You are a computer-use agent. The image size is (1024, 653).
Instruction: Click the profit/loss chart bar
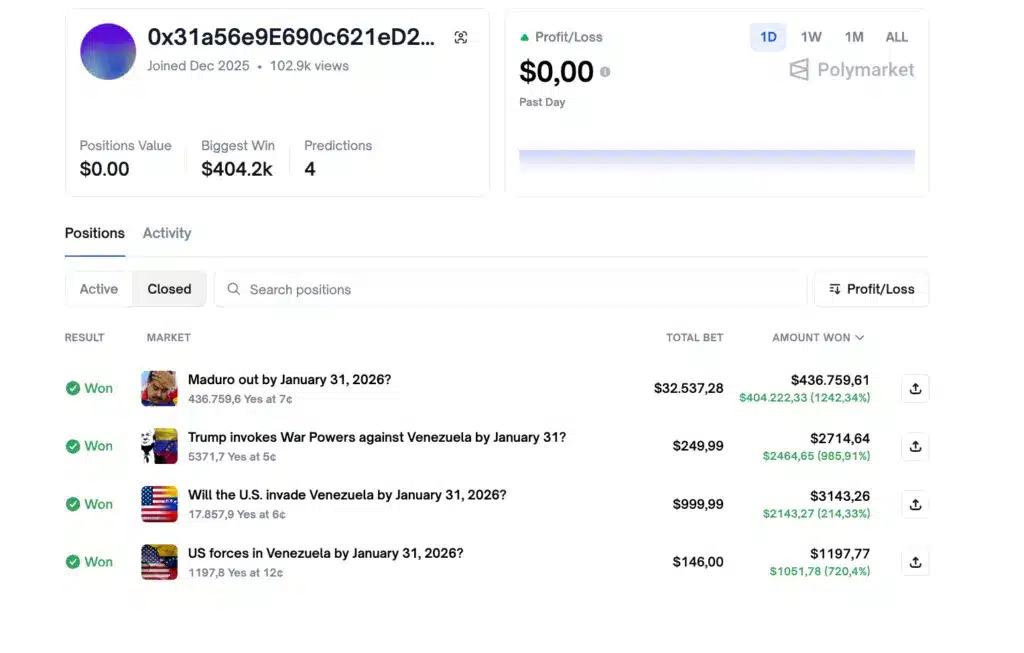tap(716, 160)
